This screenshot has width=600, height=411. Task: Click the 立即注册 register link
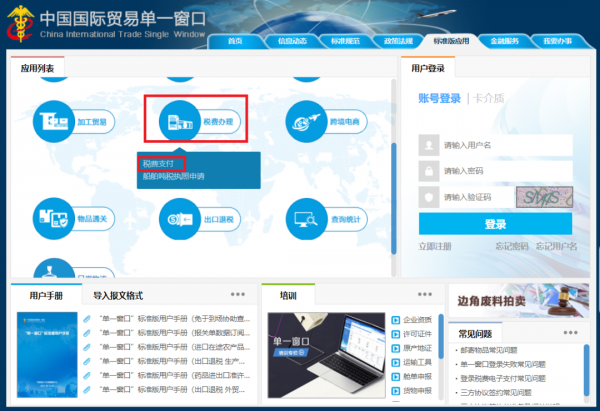click(435, 246)
